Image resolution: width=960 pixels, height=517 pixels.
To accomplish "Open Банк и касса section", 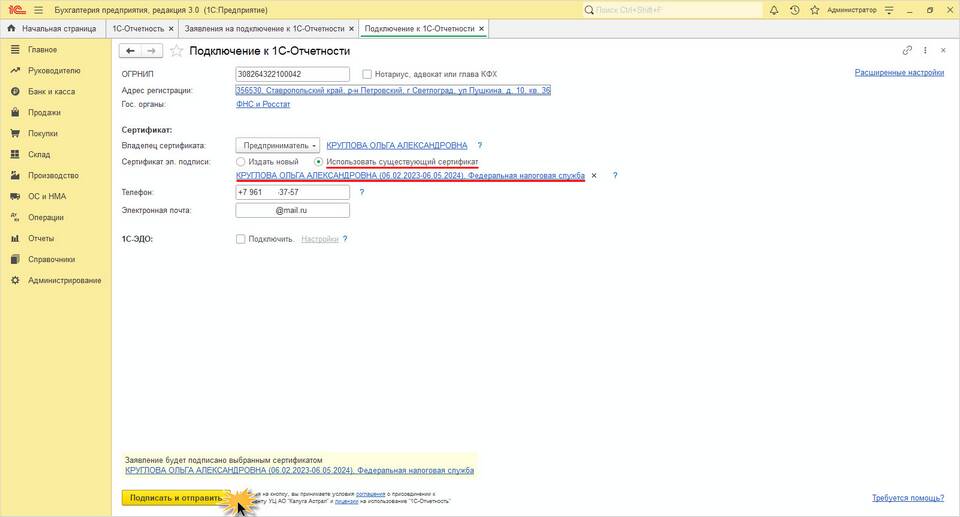I will 51,92.
